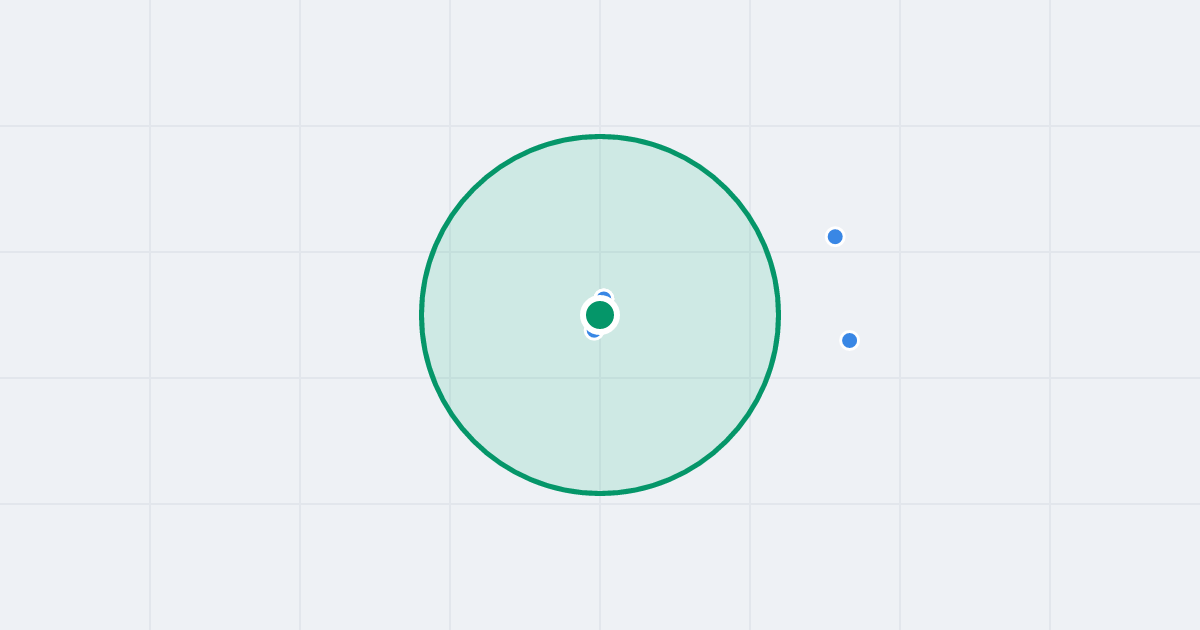Click circle outline where upper gridline crosses its right side
This screenshot has height=630, width=1200.
tap(767, 252)
